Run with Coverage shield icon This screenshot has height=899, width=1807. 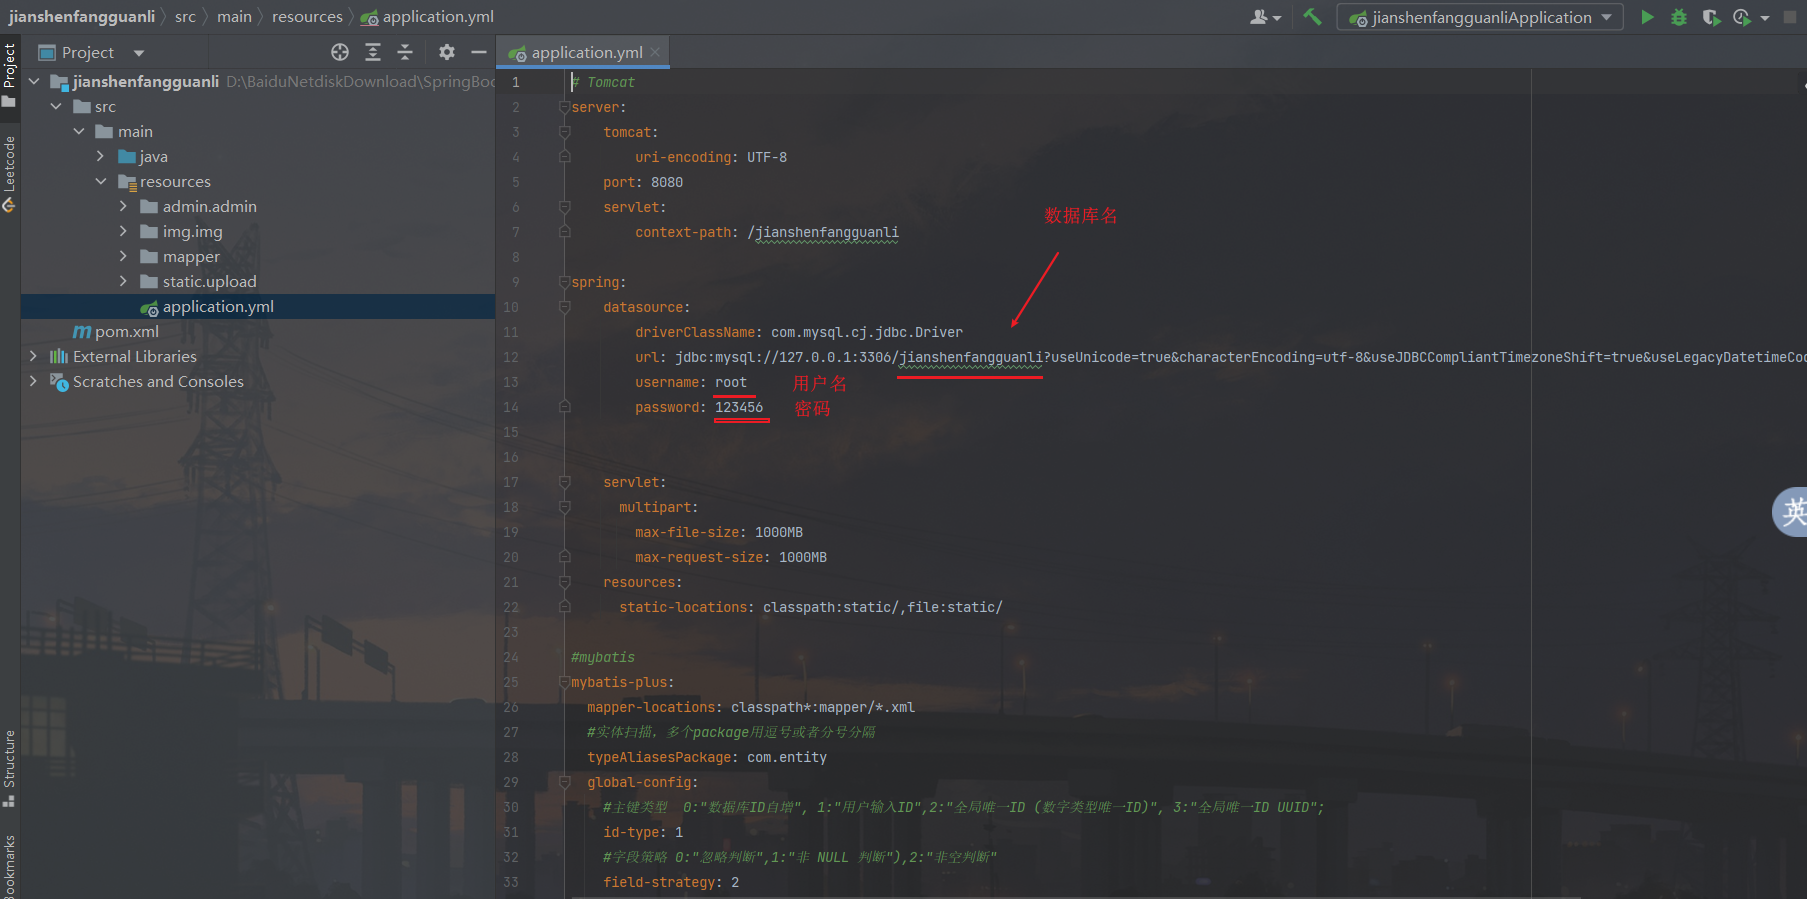[1711, 17]
